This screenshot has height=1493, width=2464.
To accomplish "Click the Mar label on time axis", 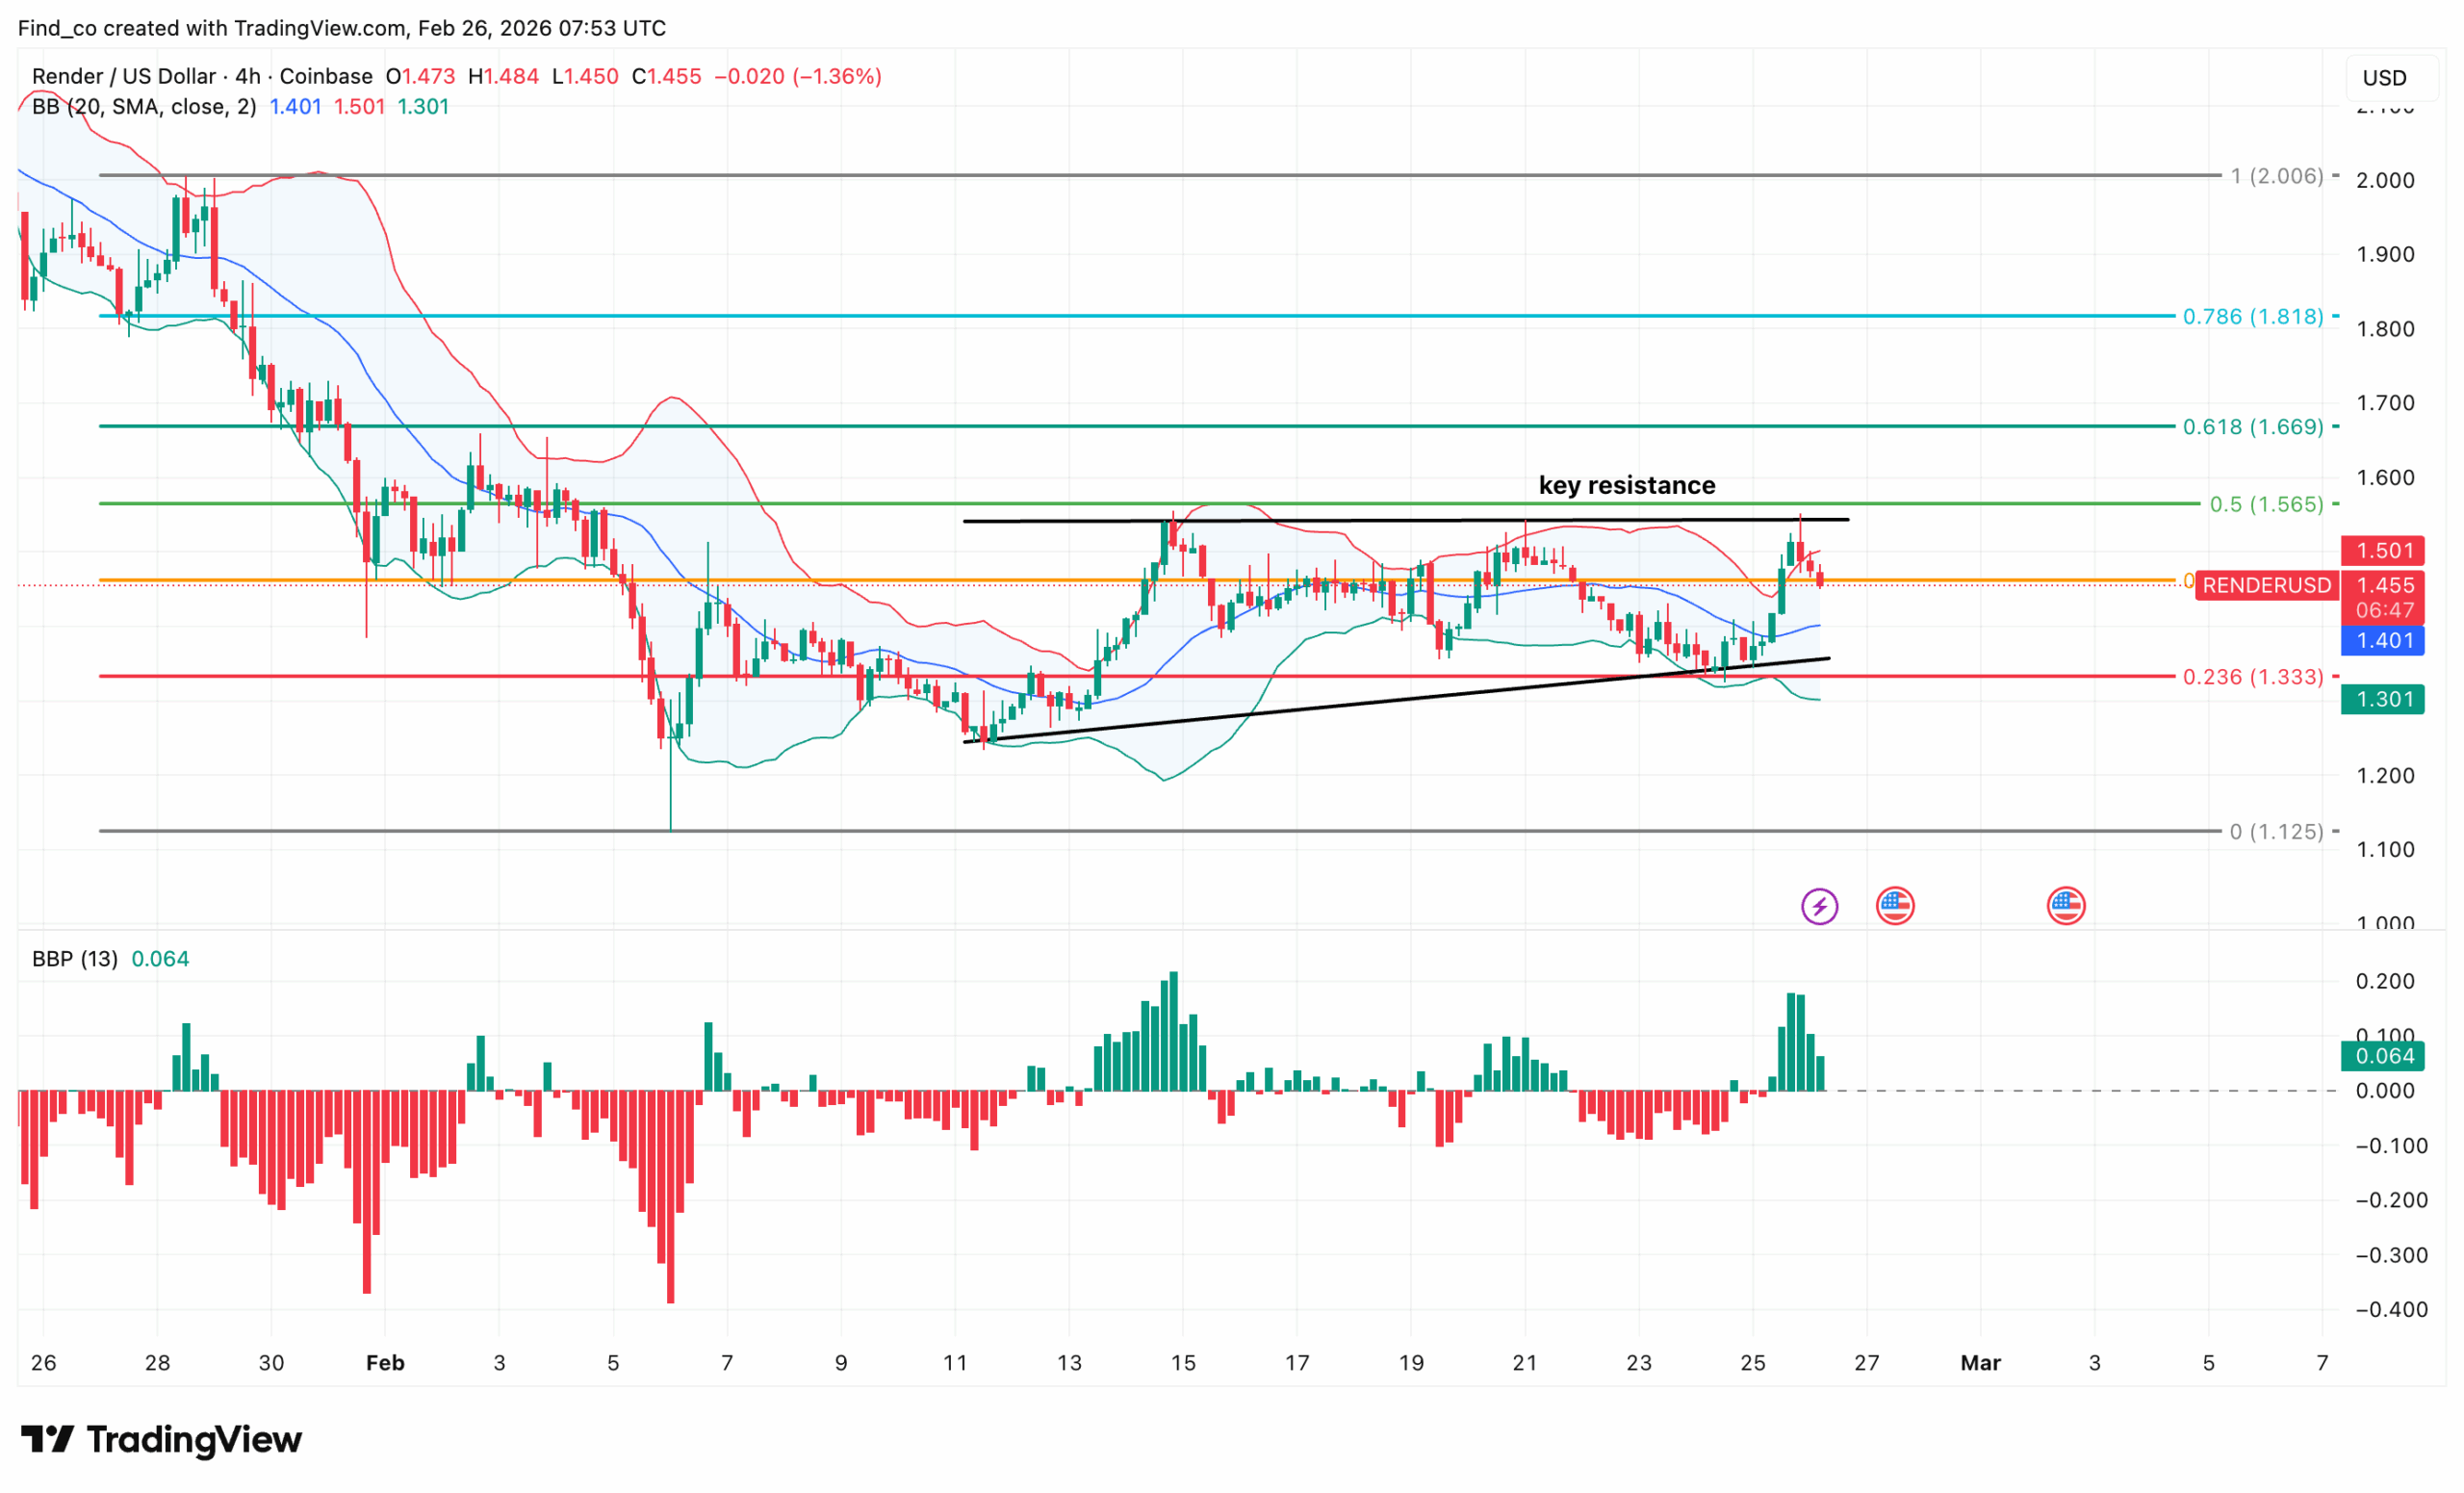I will point(1980,1362).
